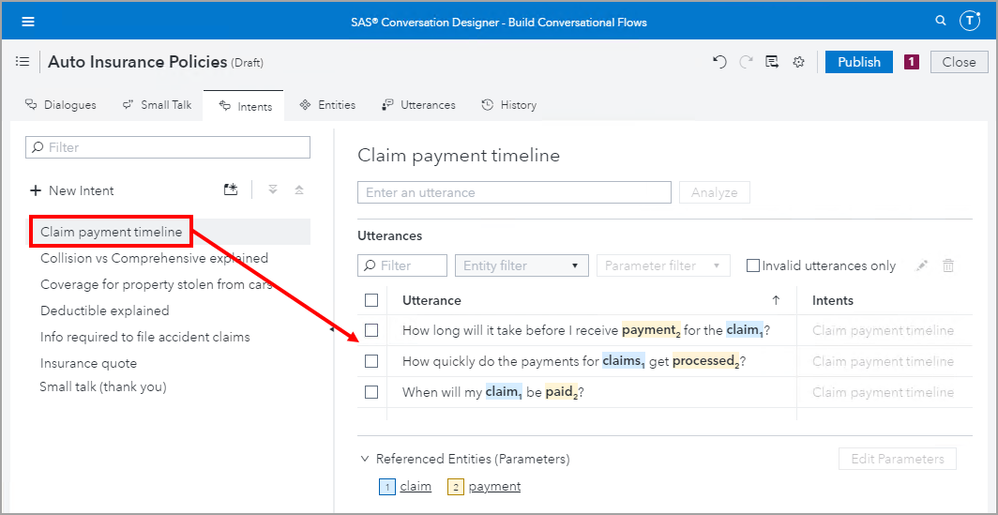The height and width of the screenshot is (515, 998).
Task: Select Deductible explained intent
Action: click(105, 311)
